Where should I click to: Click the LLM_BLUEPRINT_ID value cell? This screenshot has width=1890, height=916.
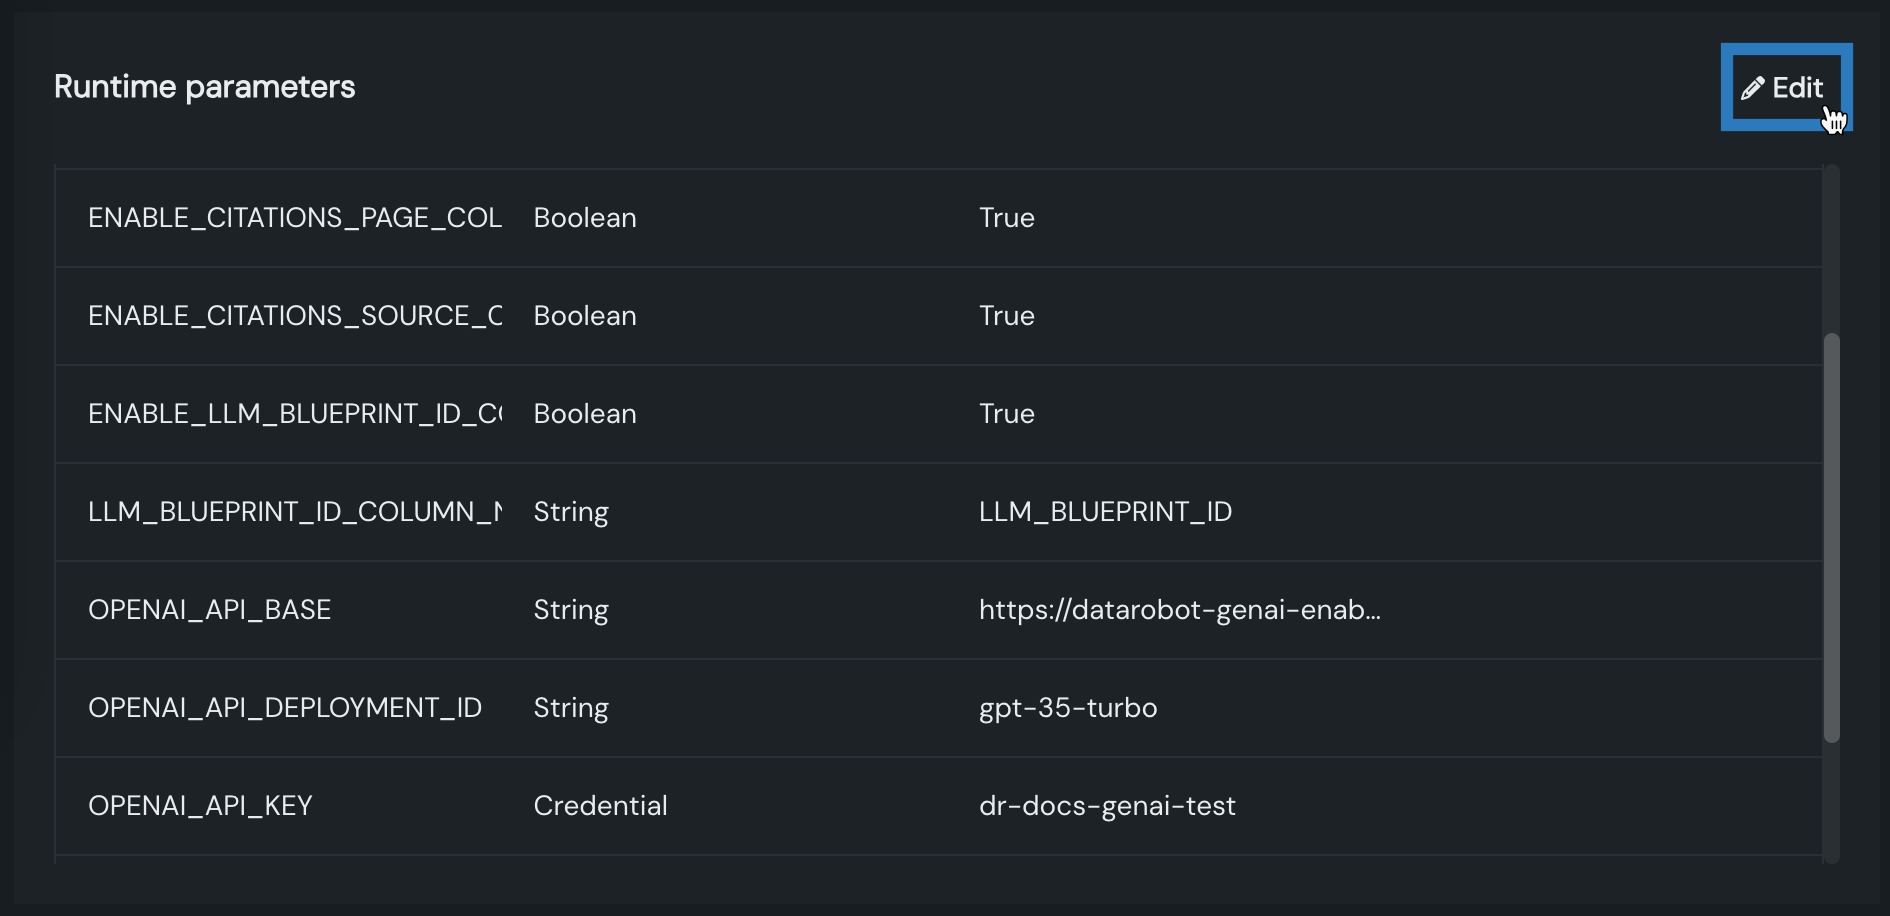pyautogui.click(x=1105, y=512)
